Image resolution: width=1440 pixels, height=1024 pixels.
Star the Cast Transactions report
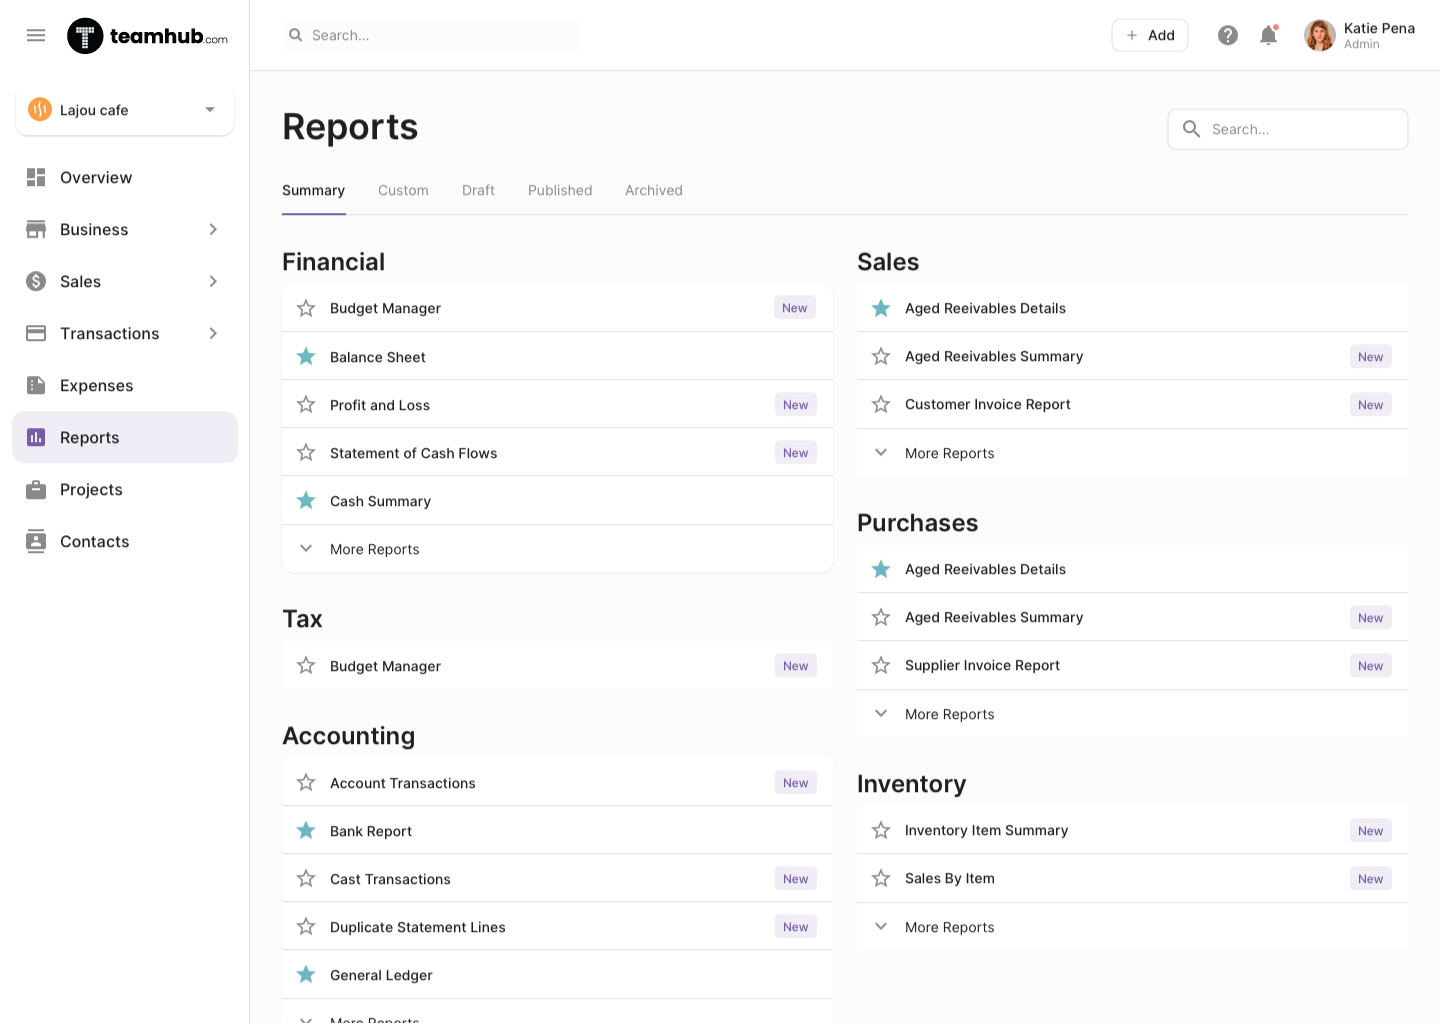click(306, 878)
